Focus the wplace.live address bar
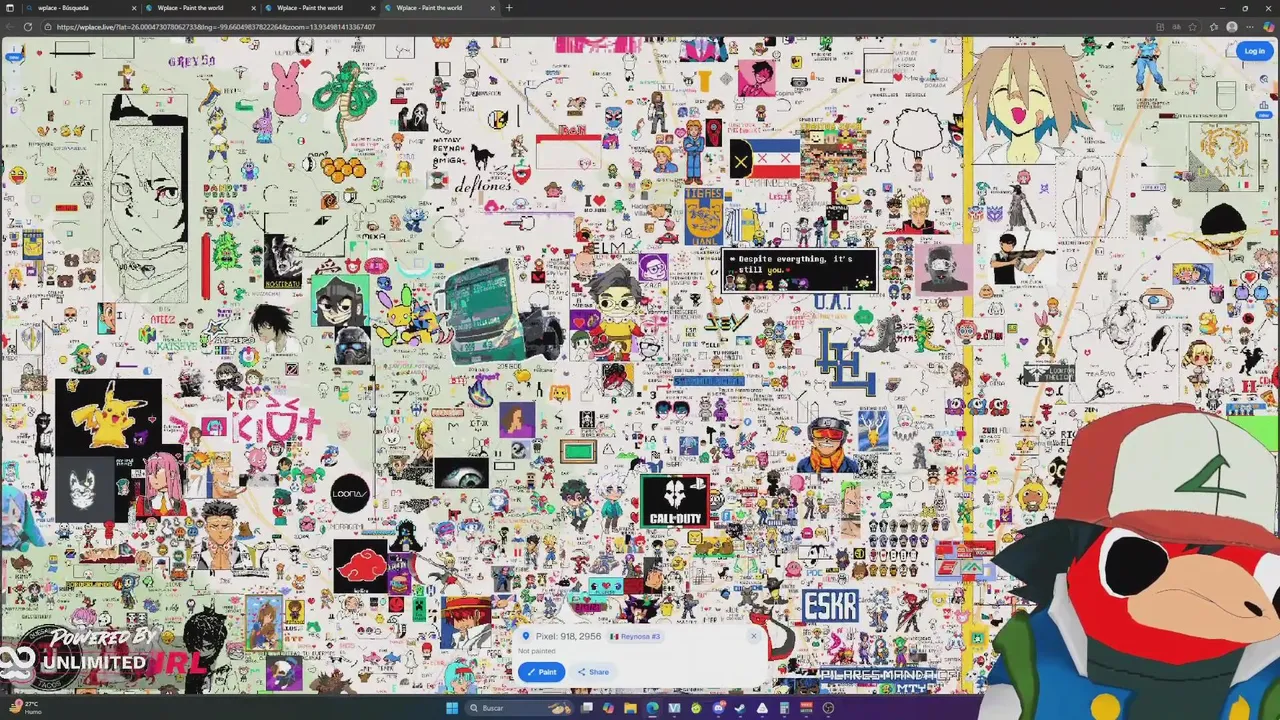Screen dimensions: 1280x720 click(600, 27)
